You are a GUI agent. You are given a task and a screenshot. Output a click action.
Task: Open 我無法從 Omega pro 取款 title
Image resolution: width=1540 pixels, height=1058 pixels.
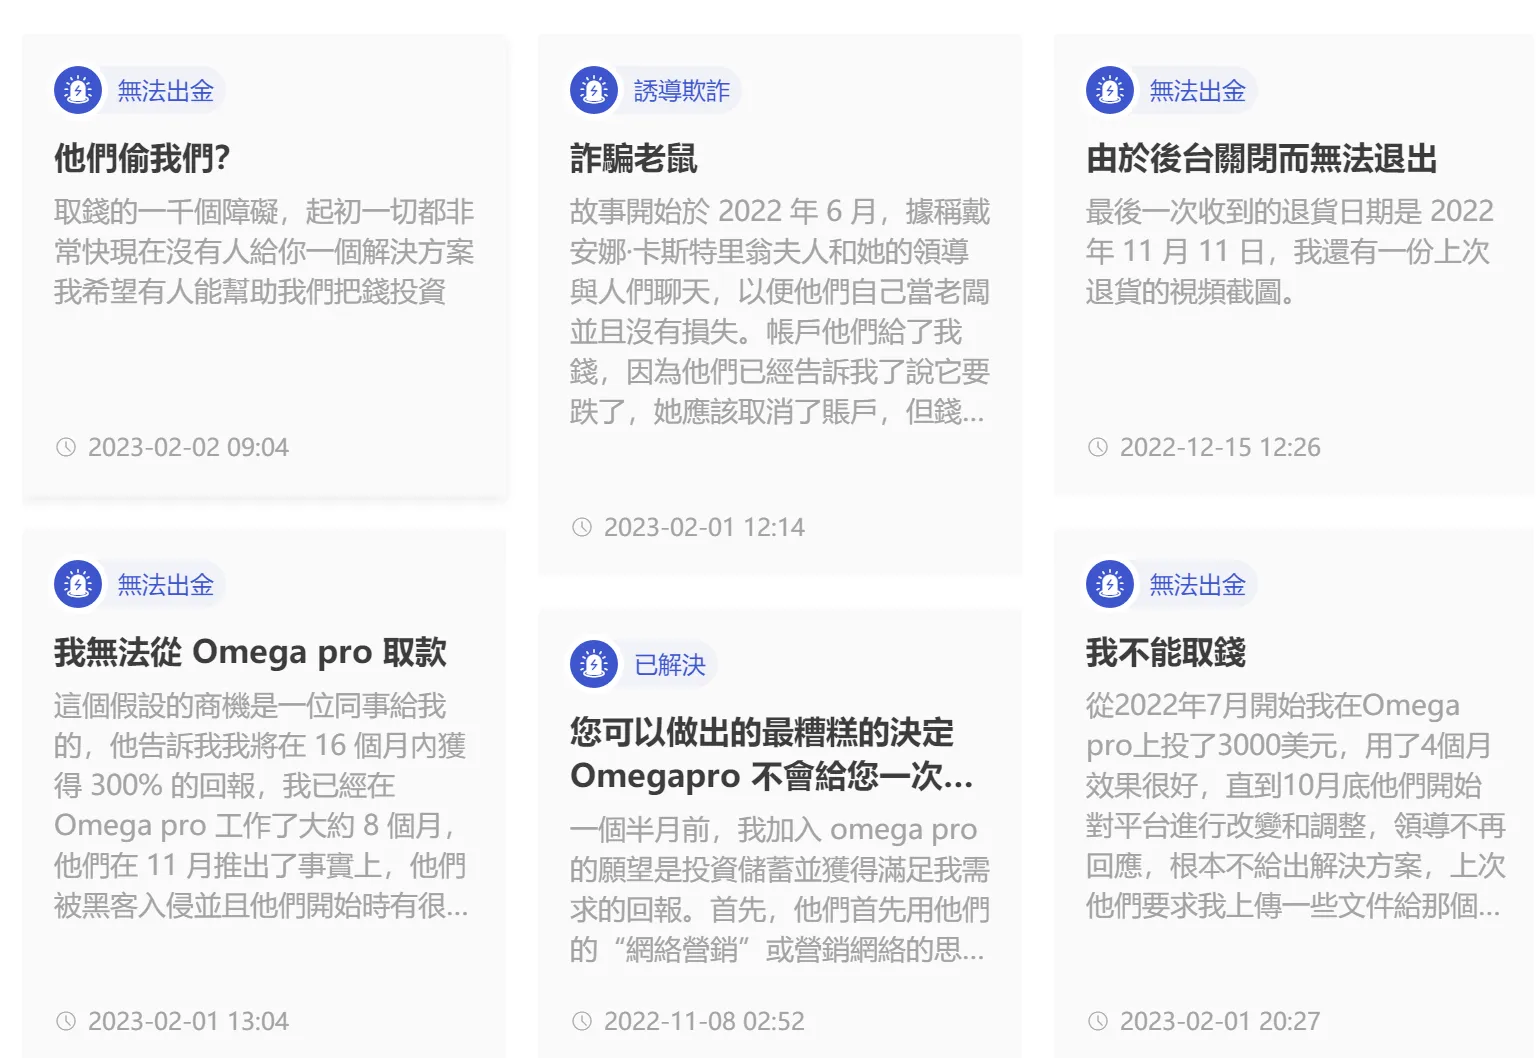tap(250, 652)
